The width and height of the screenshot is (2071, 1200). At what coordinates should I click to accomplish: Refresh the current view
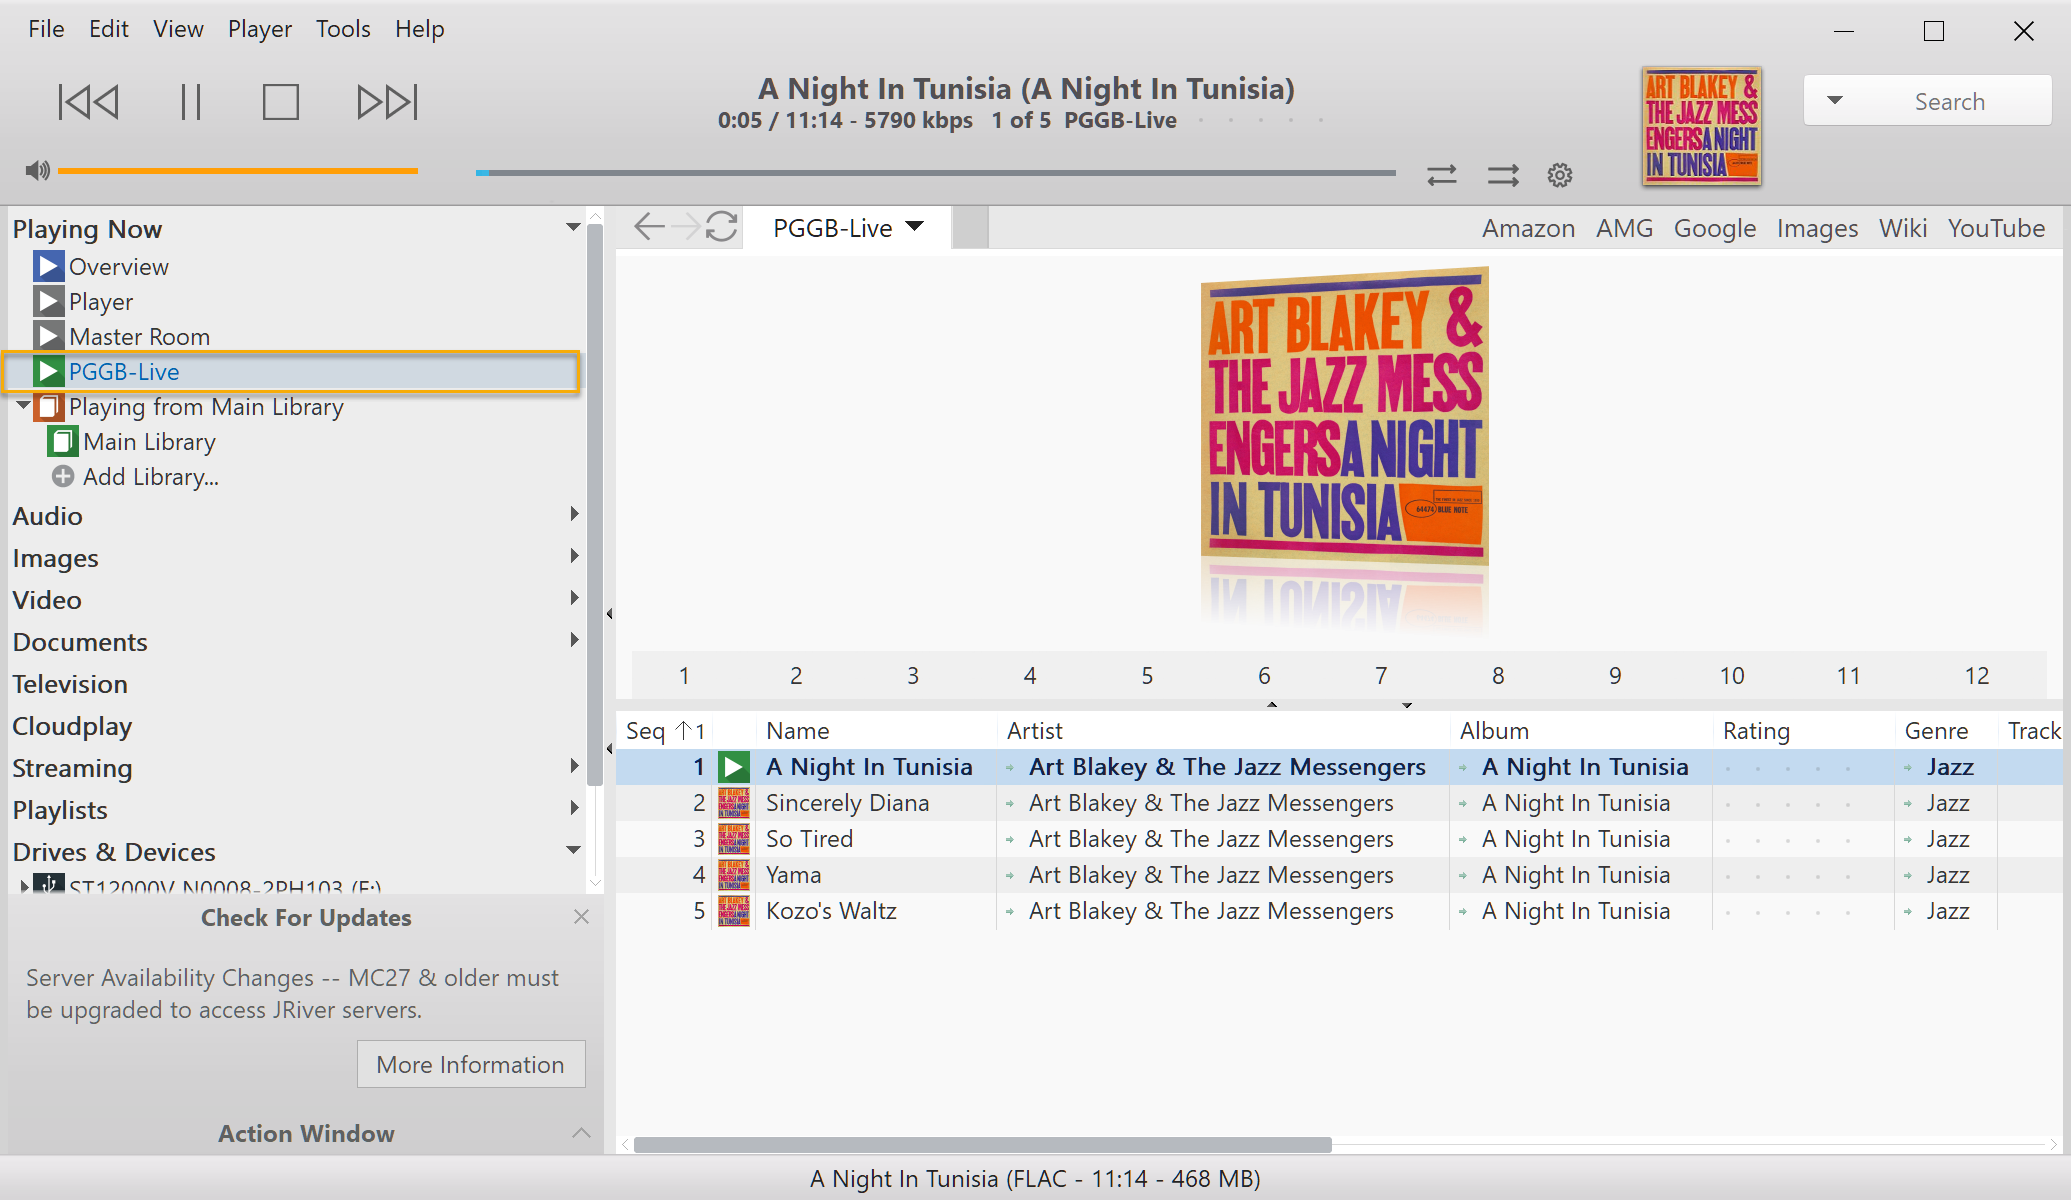coord(721,227)
